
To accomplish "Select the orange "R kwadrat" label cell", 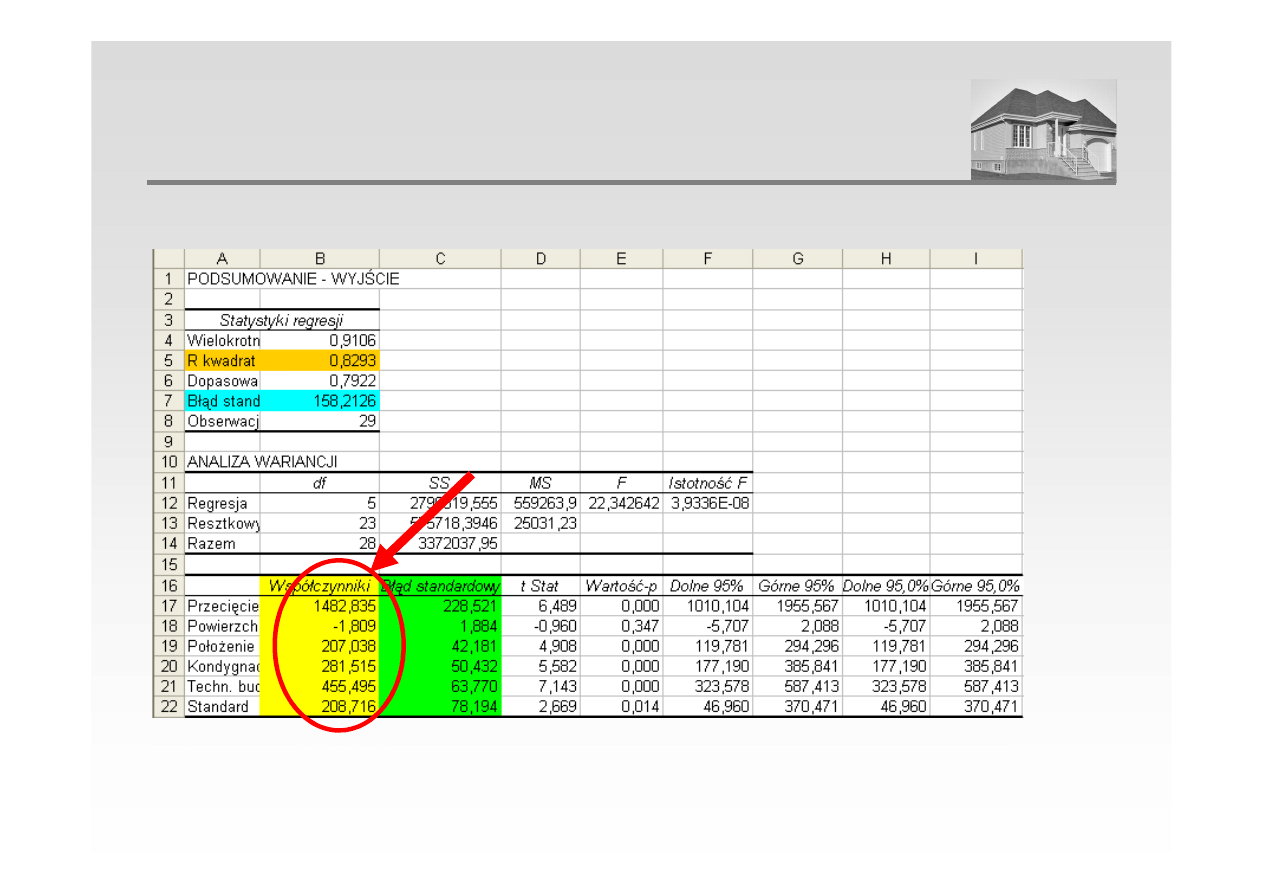I will 222,360.
